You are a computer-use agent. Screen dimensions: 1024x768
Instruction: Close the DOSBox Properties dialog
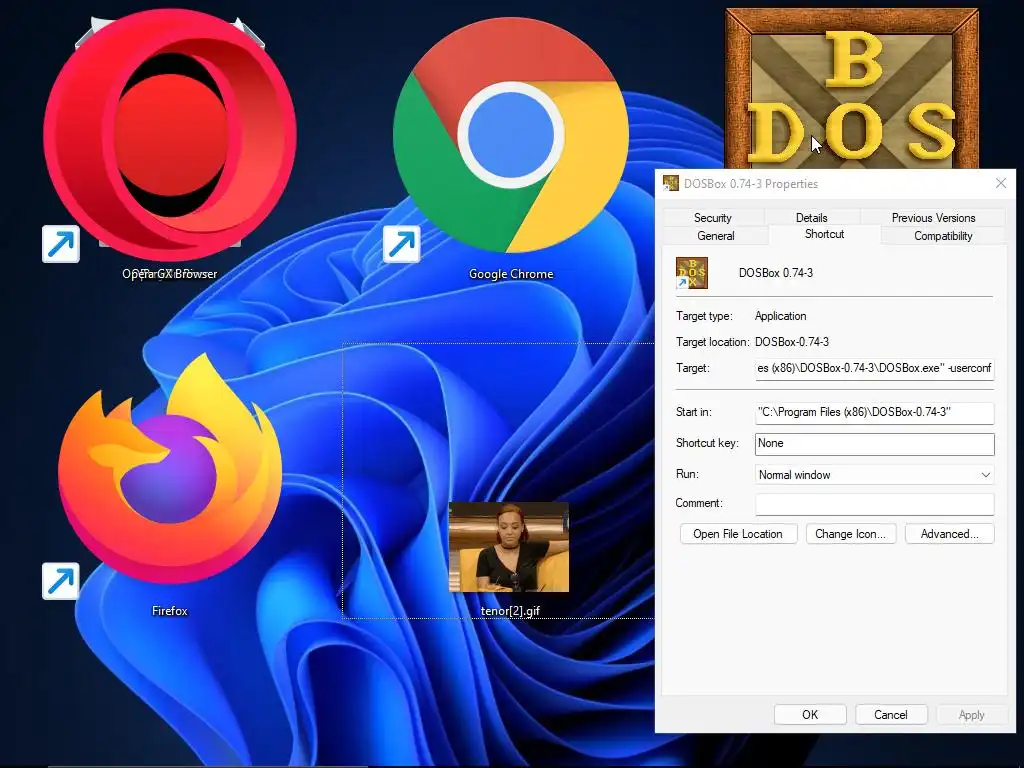click(x=1000, y=184)
